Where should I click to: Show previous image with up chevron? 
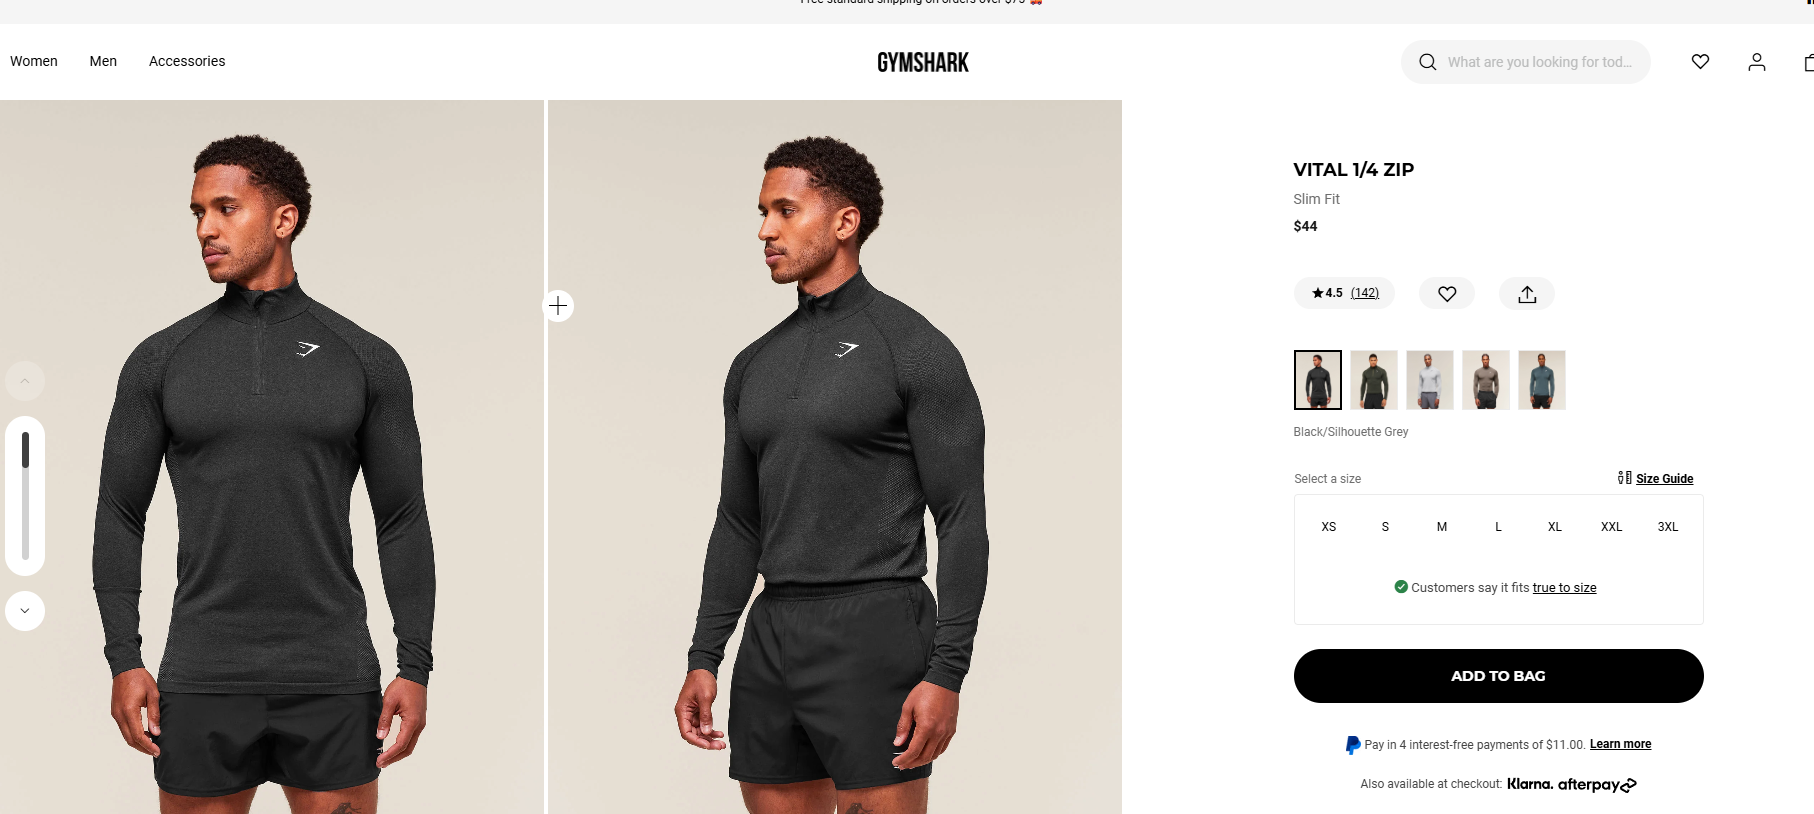25,381
